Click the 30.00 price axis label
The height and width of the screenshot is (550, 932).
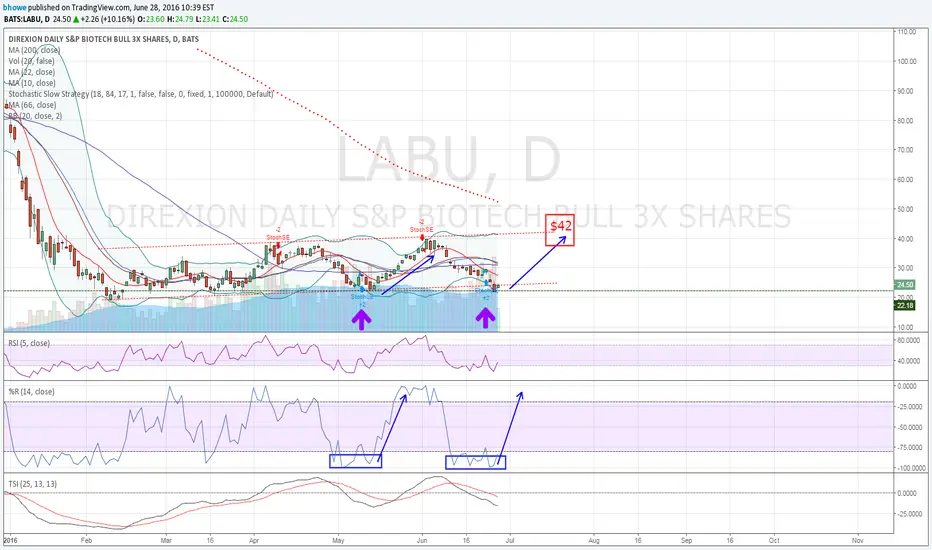click(906, 268)
